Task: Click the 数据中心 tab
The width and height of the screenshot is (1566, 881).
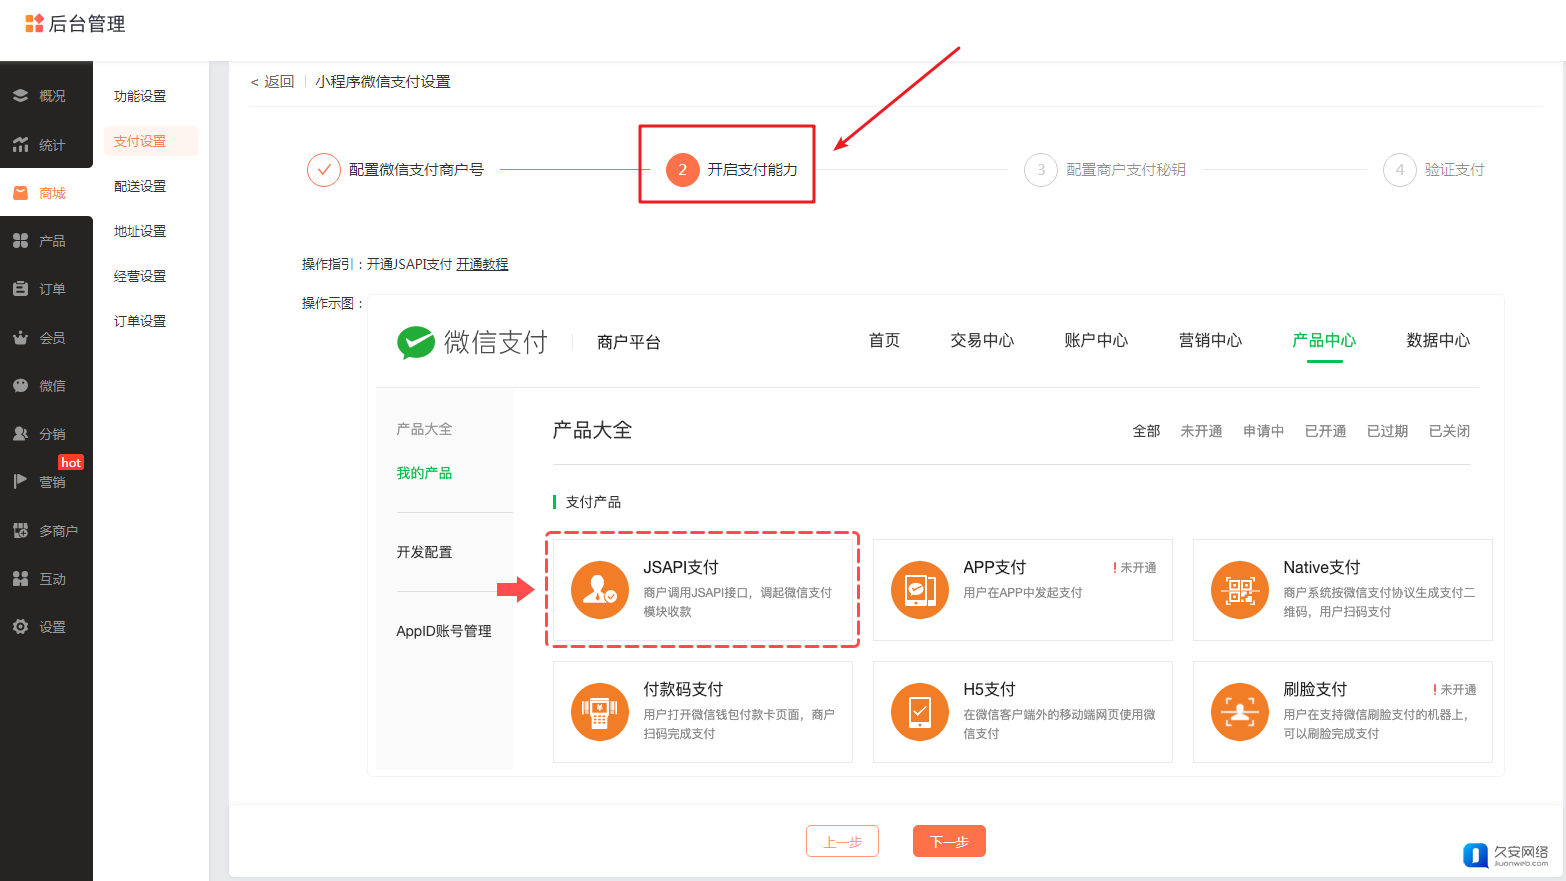Action: click(1438, 340)
